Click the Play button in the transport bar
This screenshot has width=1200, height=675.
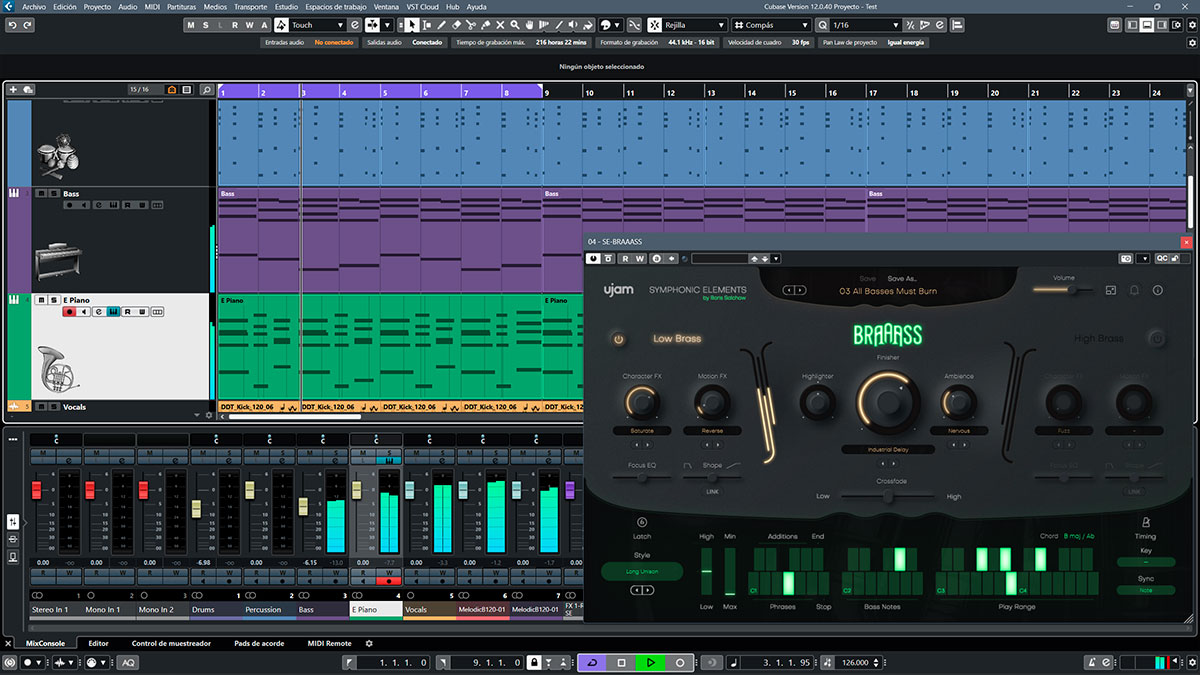tap(650, 662)
